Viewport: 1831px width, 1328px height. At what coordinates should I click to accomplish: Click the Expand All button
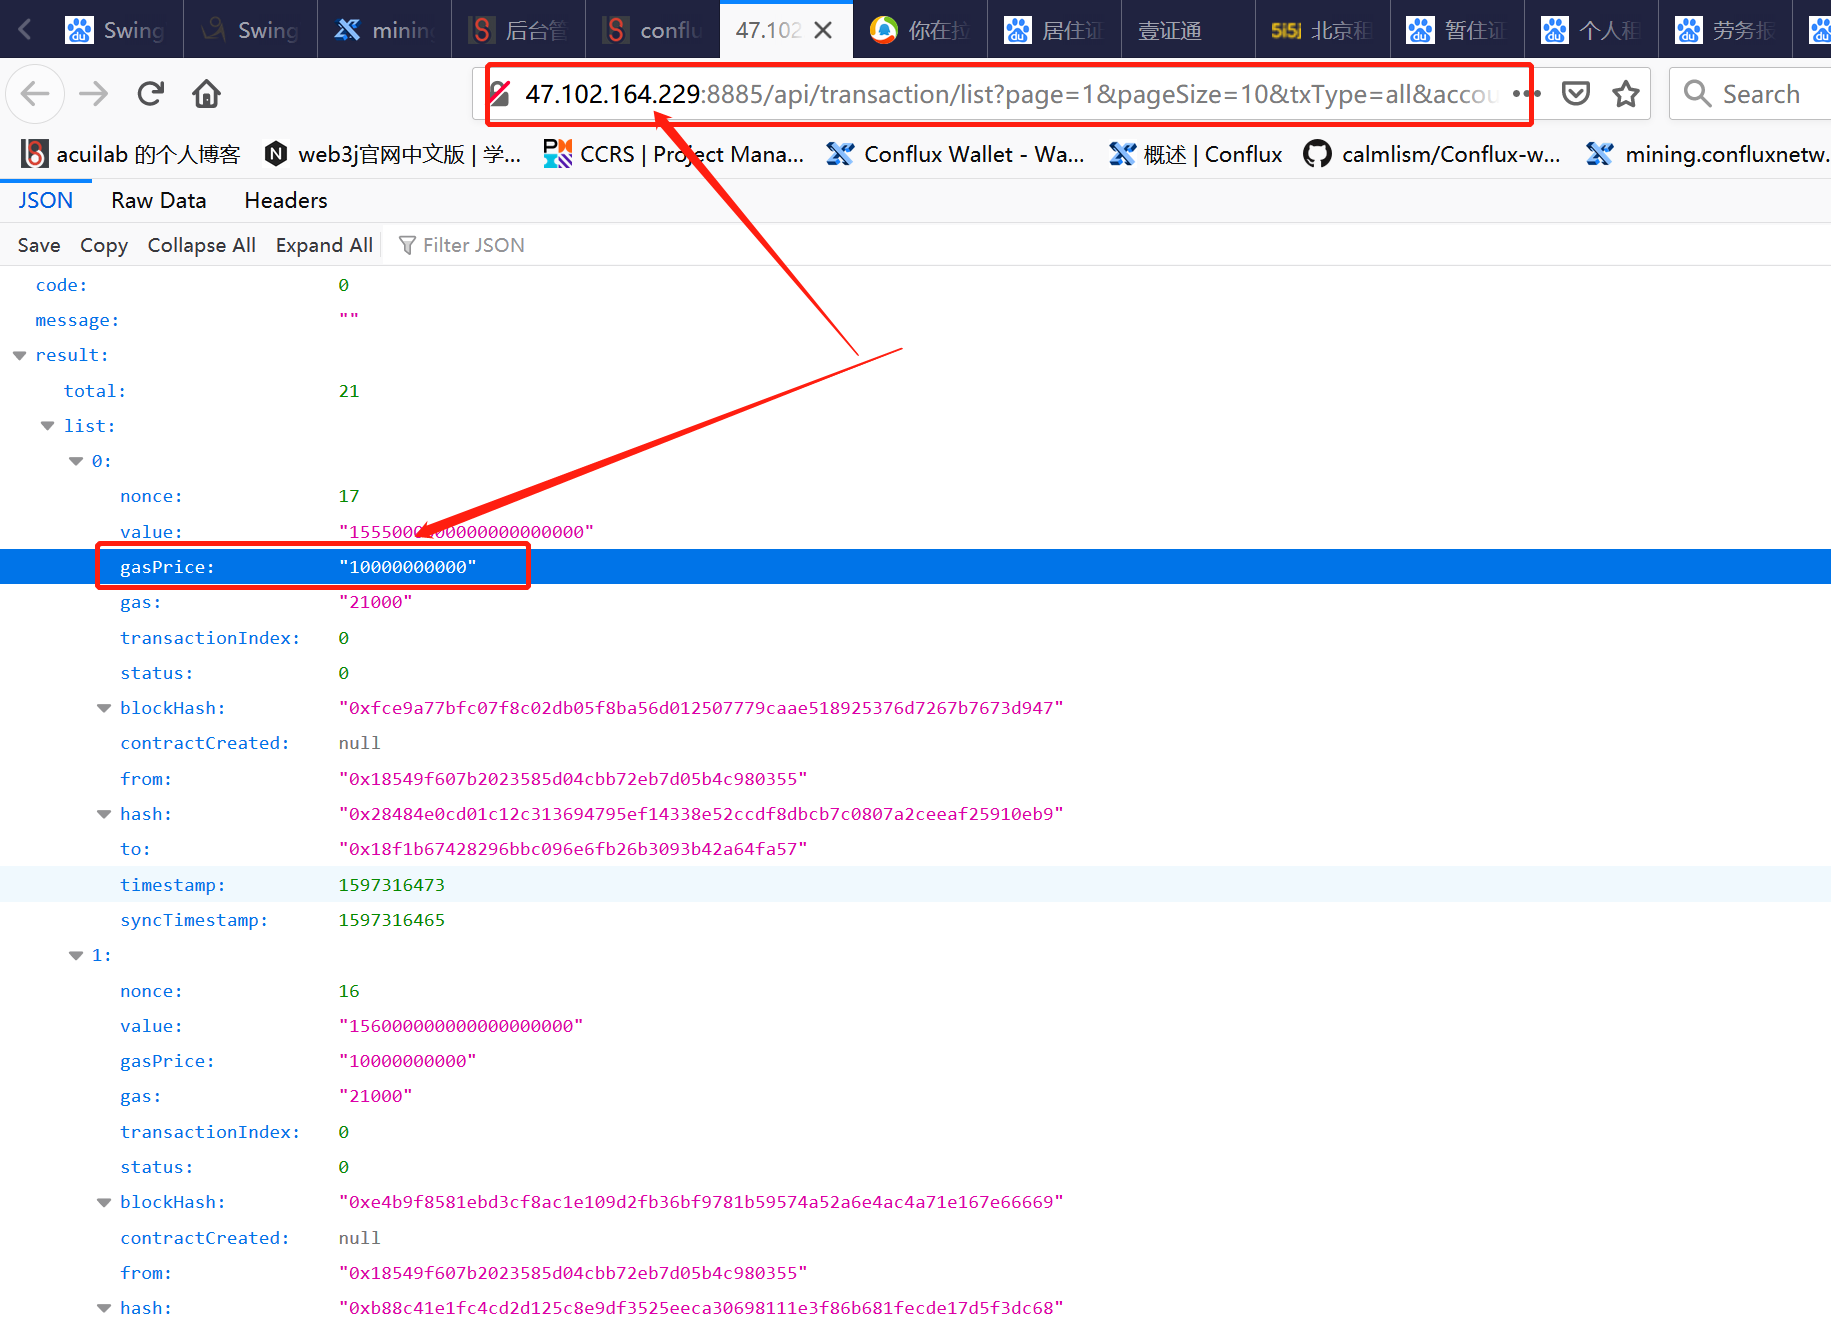pyautogui.click(x=324, y=245)
